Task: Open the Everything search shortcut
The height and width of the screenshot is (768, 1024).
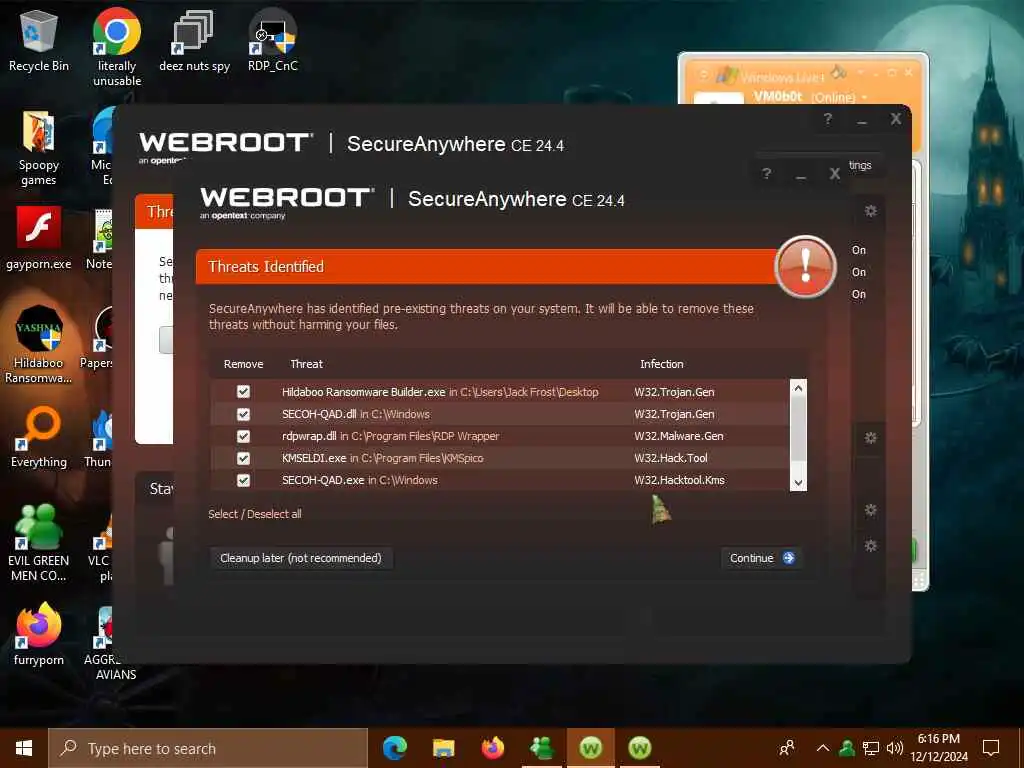Action: coord(39,438)
